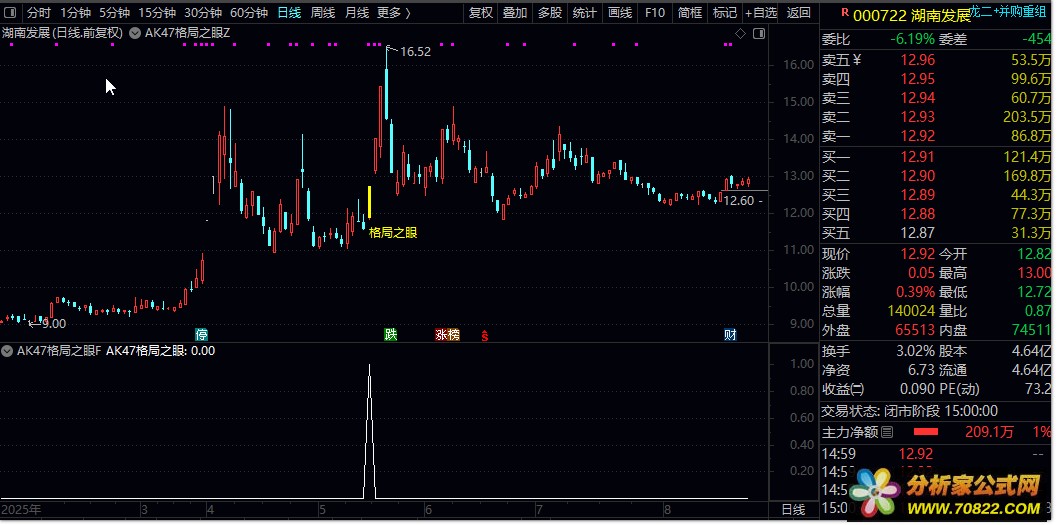Screen dimensions: 1057x525
Task: Click the 简框 toolbar button
Action: (690, 12)
